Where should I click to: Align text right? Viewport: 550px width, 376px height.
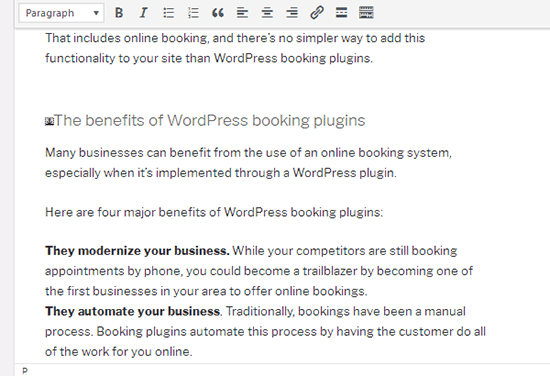[292, 13]
